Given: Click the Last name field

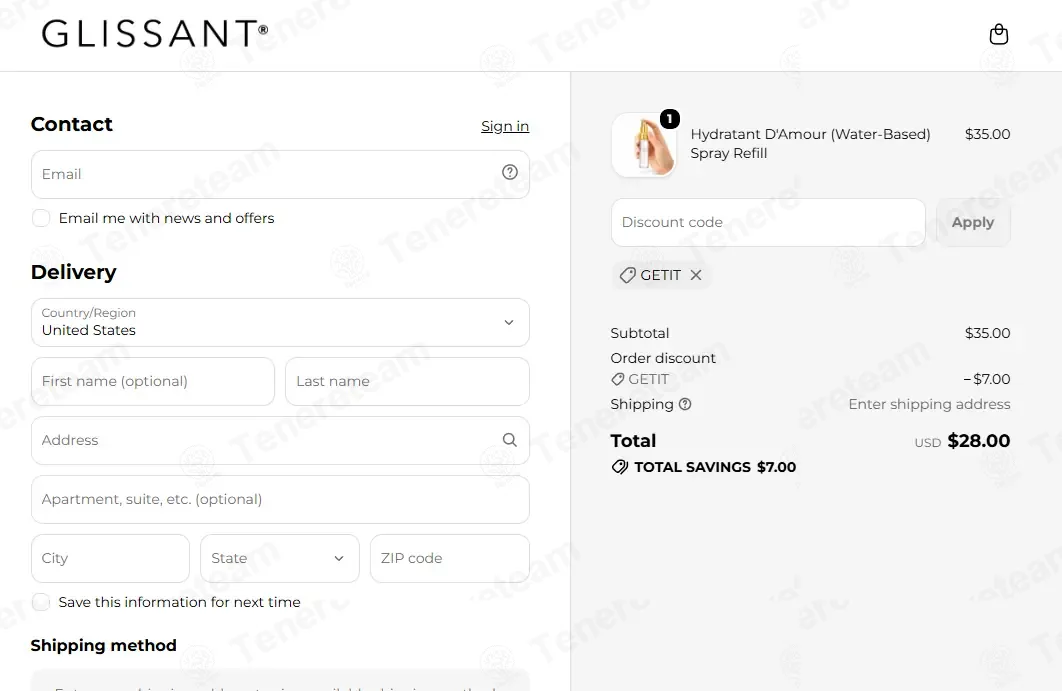Looking at the screenshot, I should tap(408, 381).
